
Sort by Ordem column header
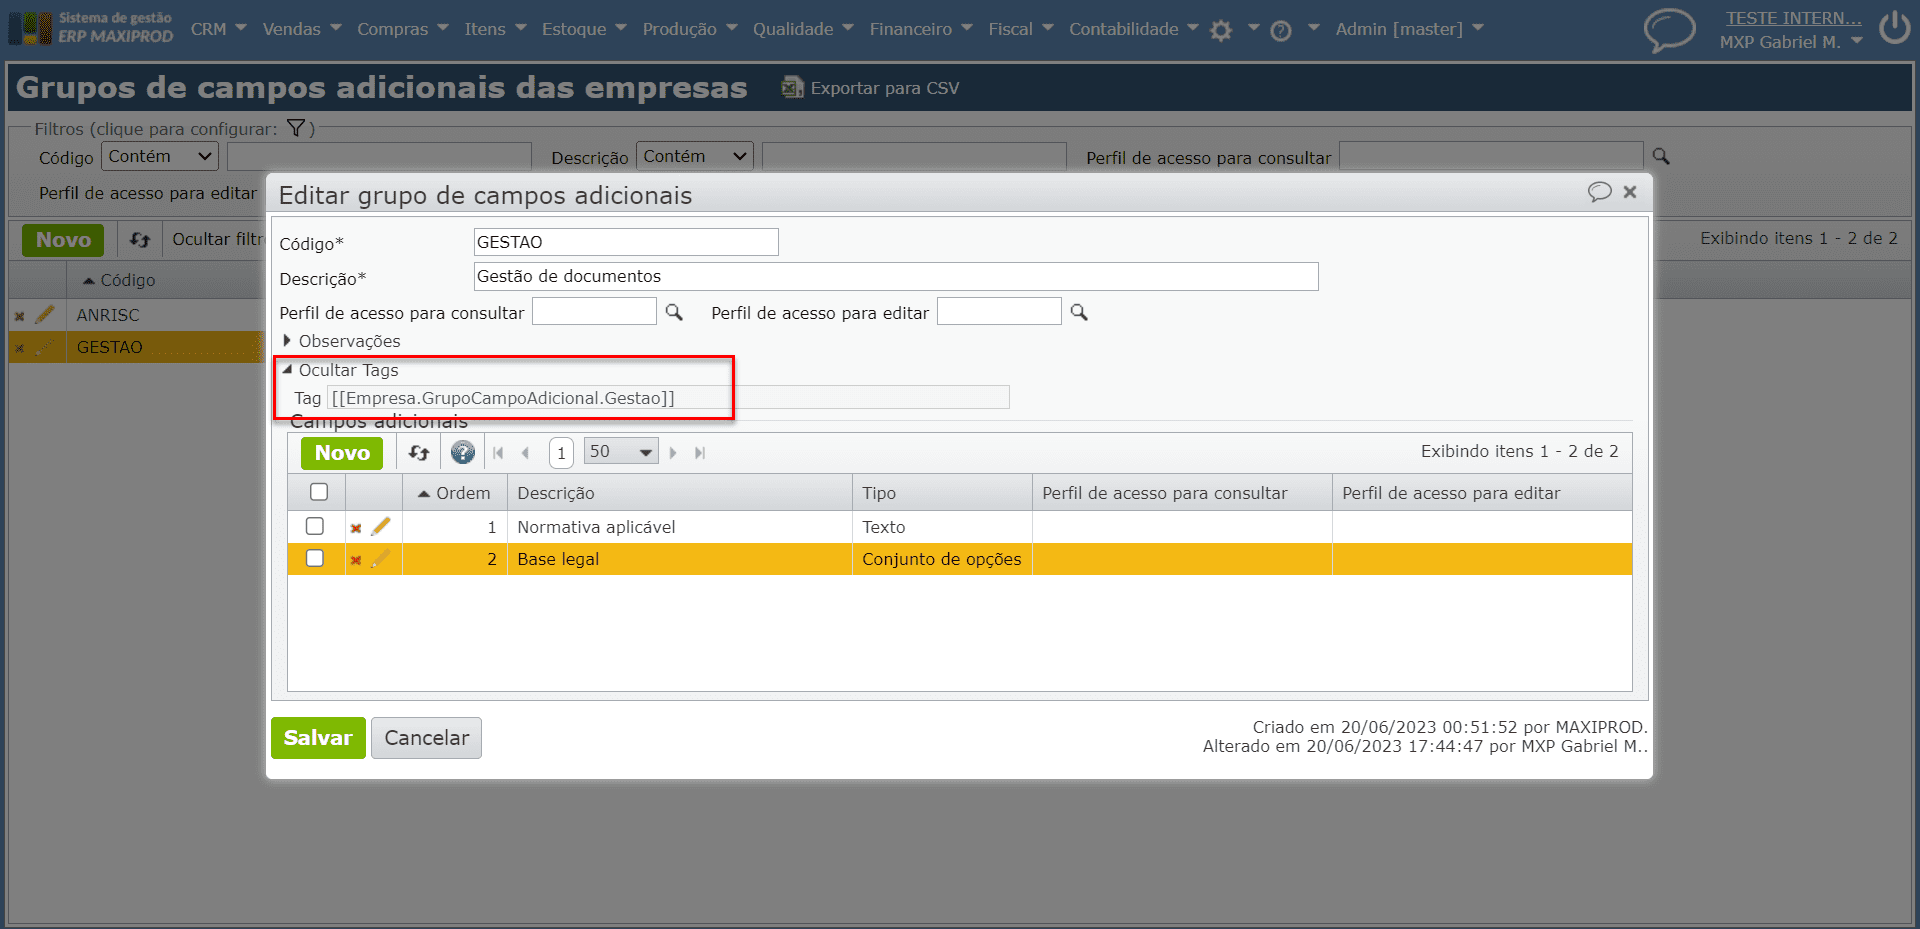454,493
